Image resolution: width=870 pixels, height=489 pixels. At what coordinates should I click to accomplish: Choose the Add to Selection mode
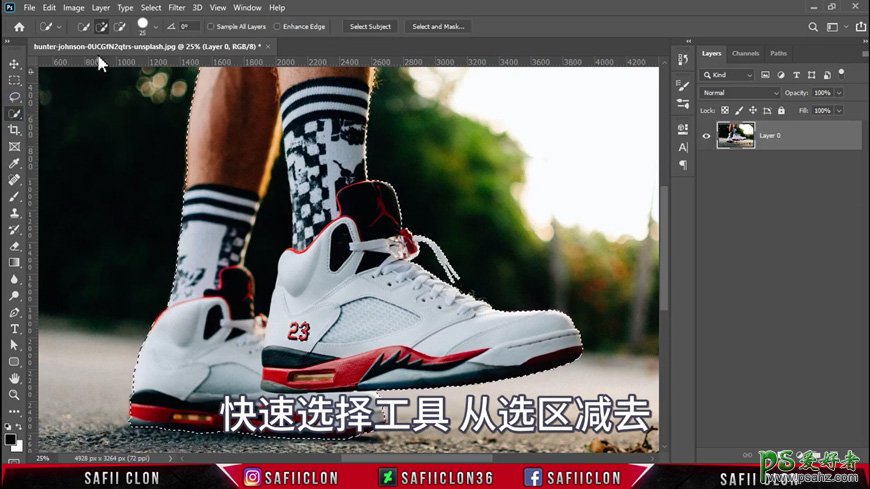[102, 27]
